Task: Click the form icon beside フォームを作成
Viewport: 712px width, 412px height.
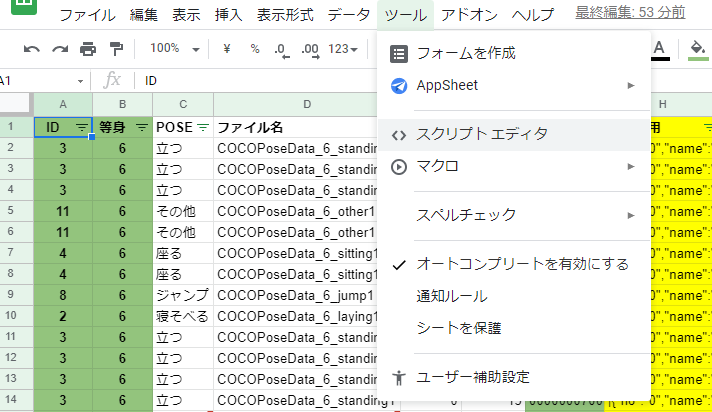Action: pos(399,54)
